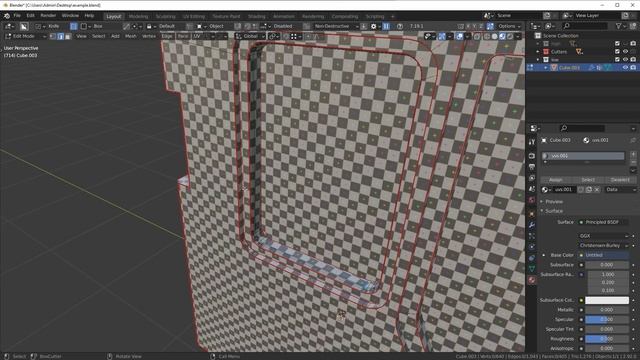
Task: Expand the Preview panel
Action: click(x=554, y=202)
